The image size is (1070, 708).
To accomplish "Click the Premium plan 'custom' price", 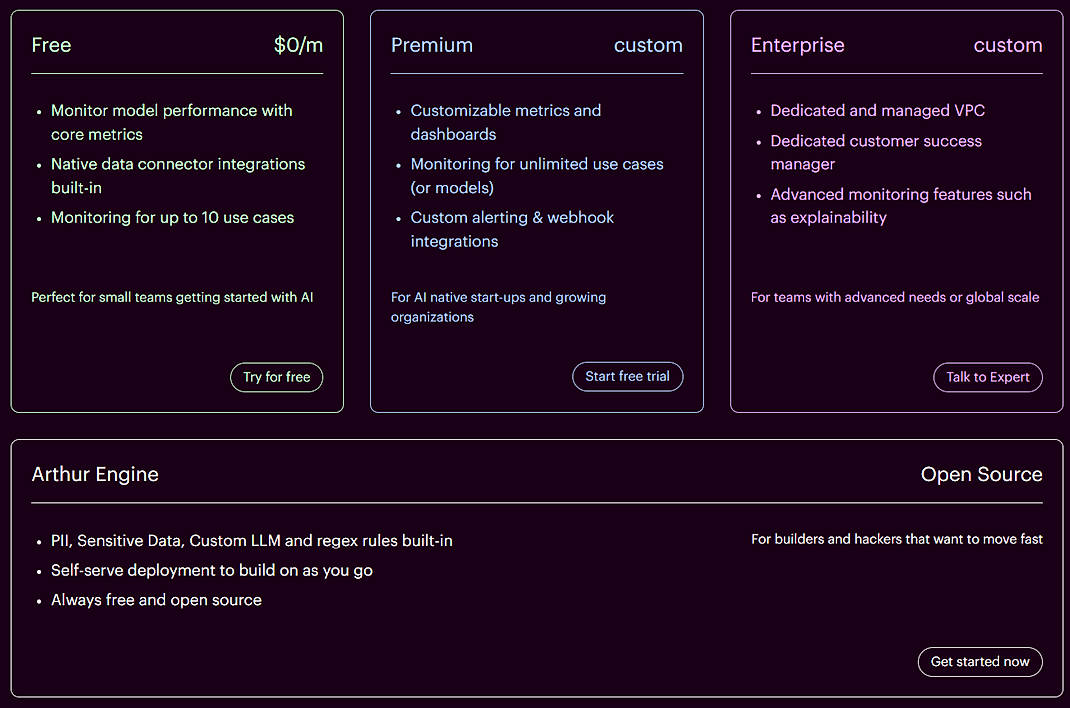I will click(x=648, y=45).
